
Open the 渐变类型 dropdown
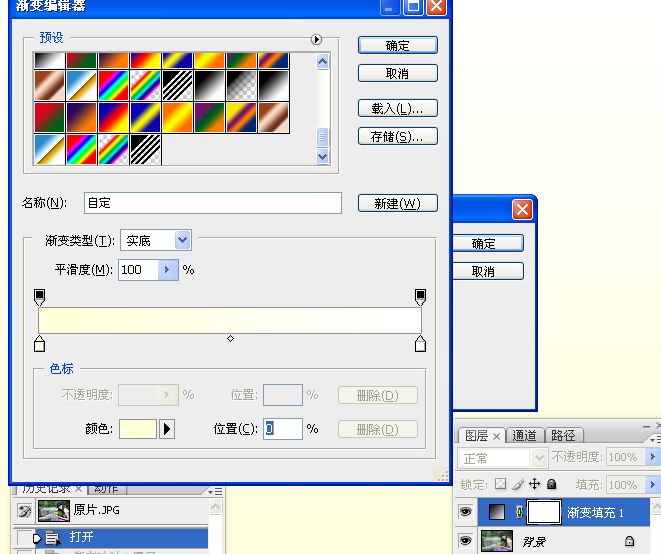click(x=183, y=240)
